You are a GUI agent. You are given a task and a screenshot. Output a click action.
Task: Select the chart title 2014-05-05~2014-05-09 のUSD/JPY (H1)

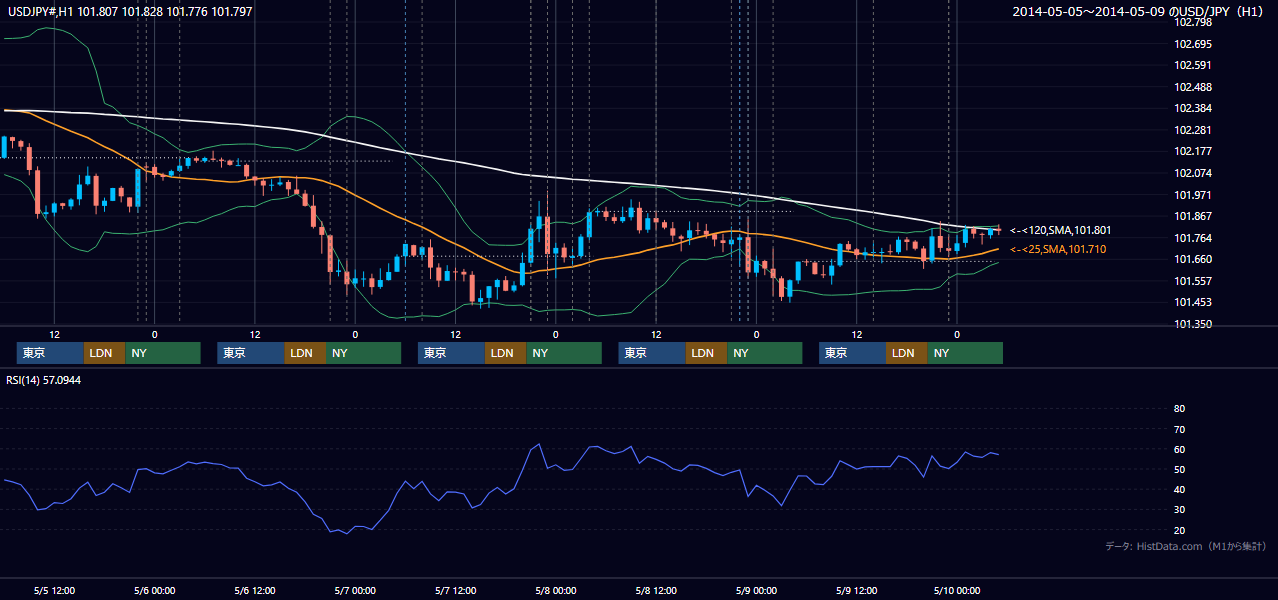[x=1139, y=11]
